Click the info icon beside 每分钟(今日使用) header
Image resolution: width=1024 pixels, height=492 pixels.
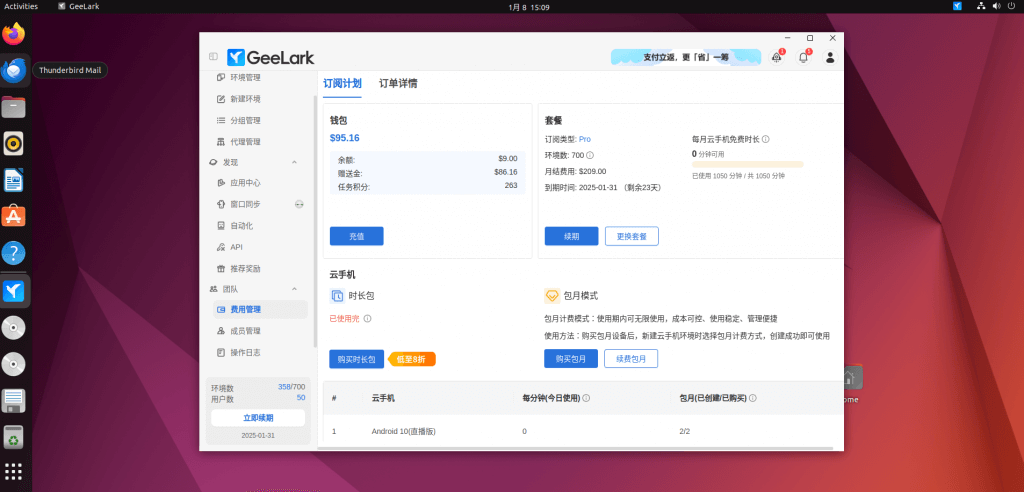pos(586,398)
